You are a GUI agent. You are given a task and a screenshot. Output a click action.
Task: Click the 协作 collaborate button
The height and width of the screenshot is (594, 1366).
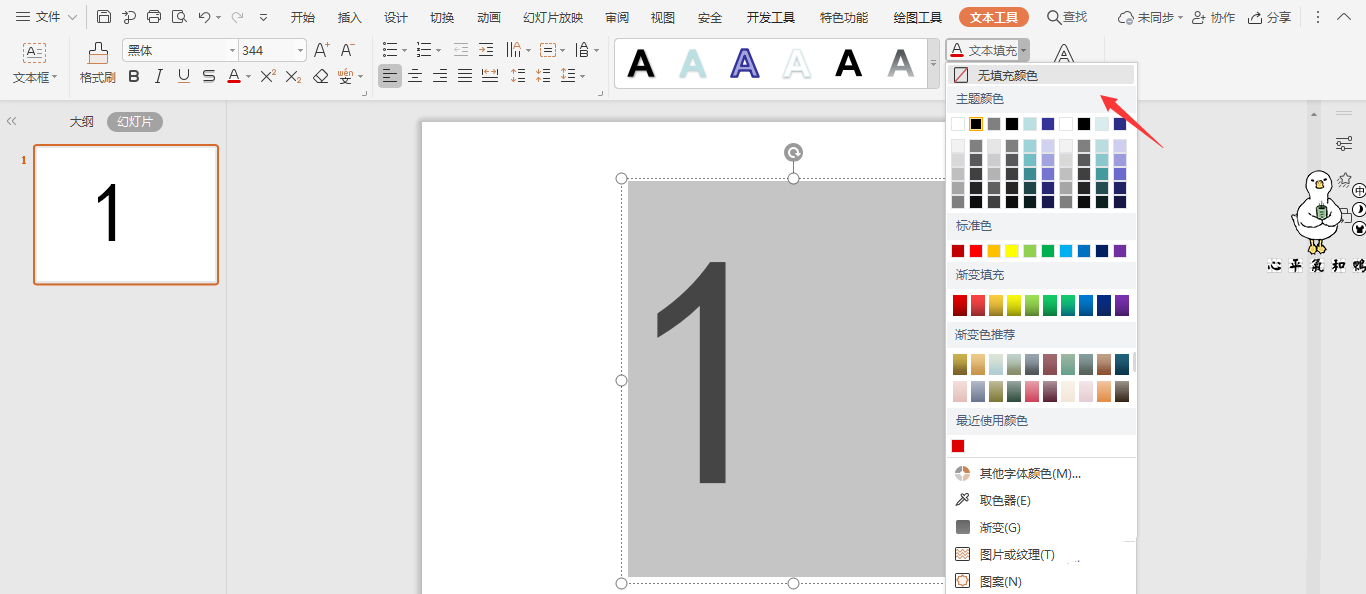point(1214,17)
